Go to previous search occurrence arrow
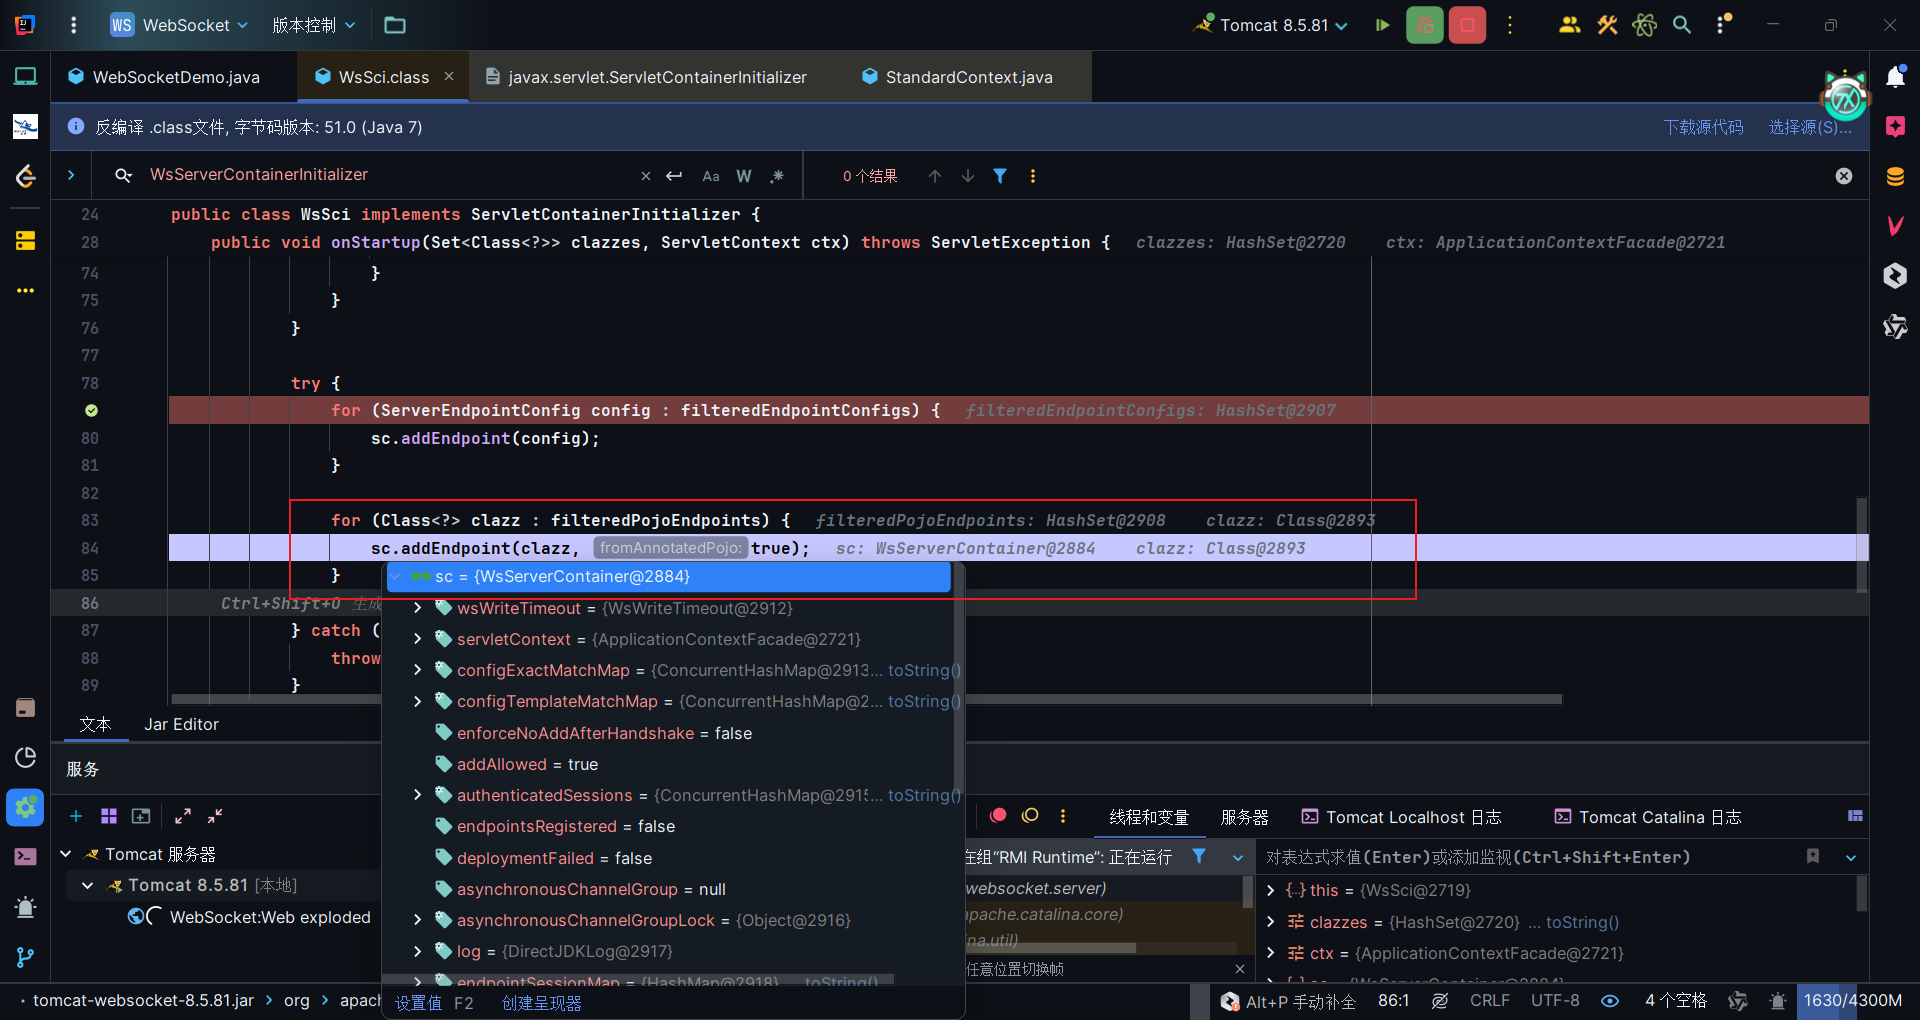 coord(935,176)
